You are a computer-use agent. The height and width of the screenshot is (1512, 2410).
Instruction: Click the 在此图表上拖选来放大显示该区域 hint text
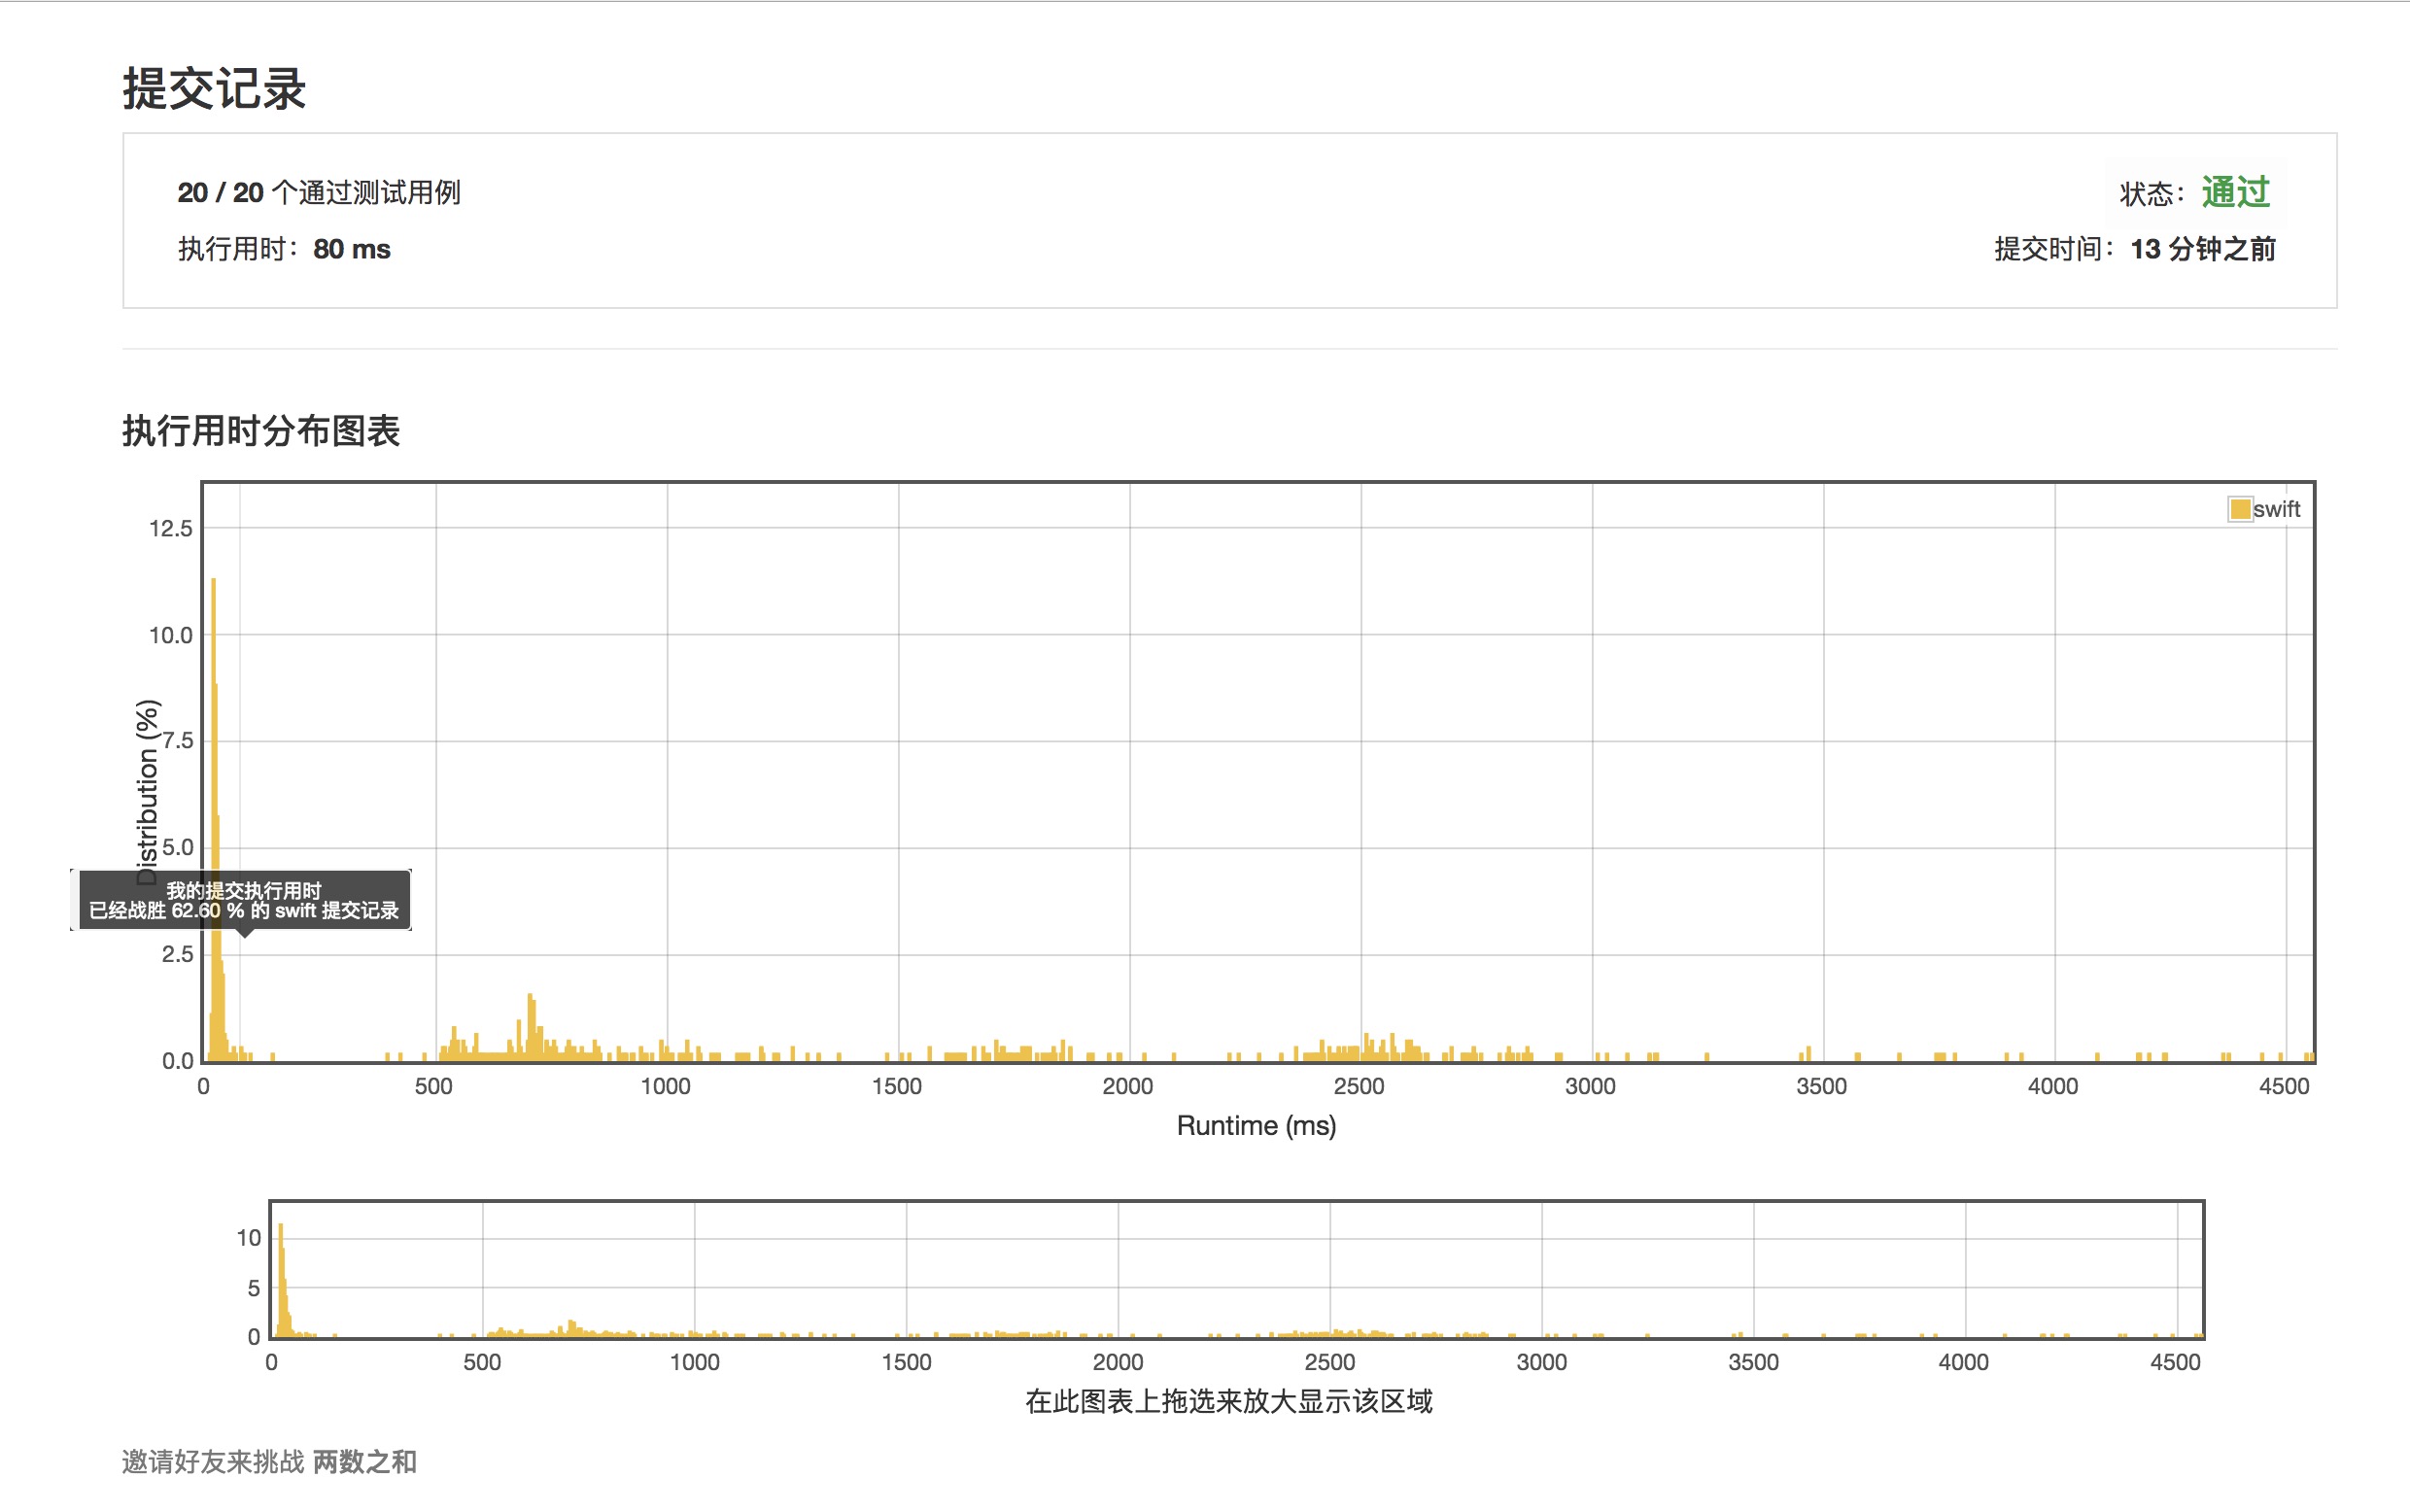(1228, 1401)
